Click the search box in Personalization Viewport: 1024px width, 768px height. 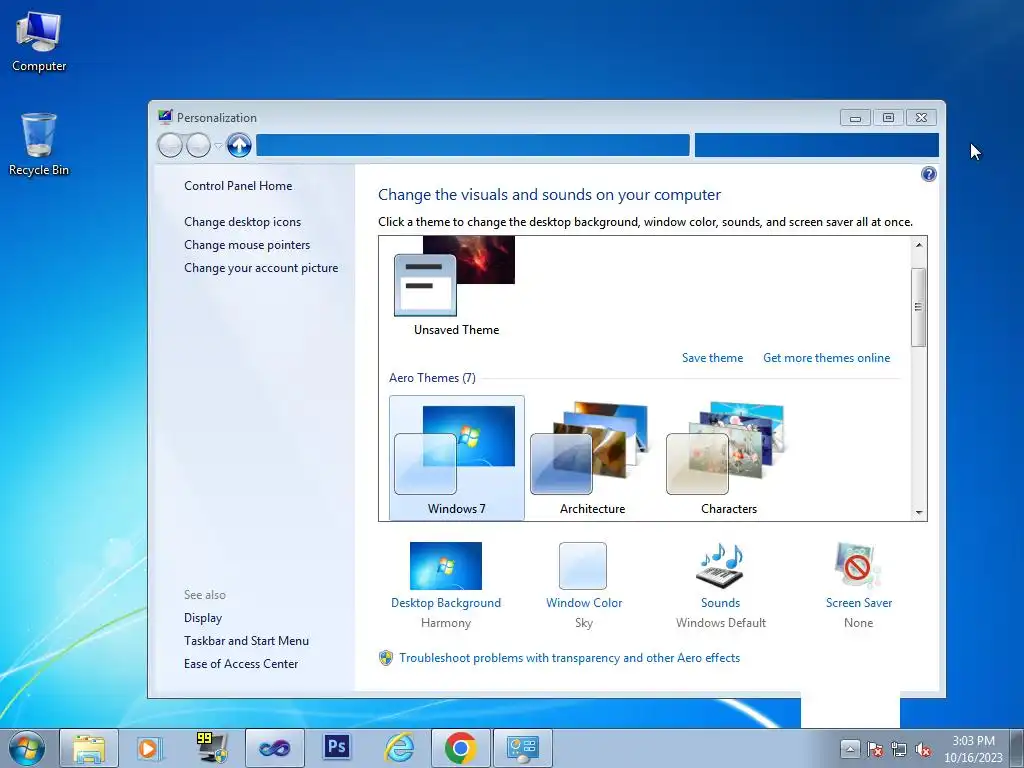click(816, 145)
